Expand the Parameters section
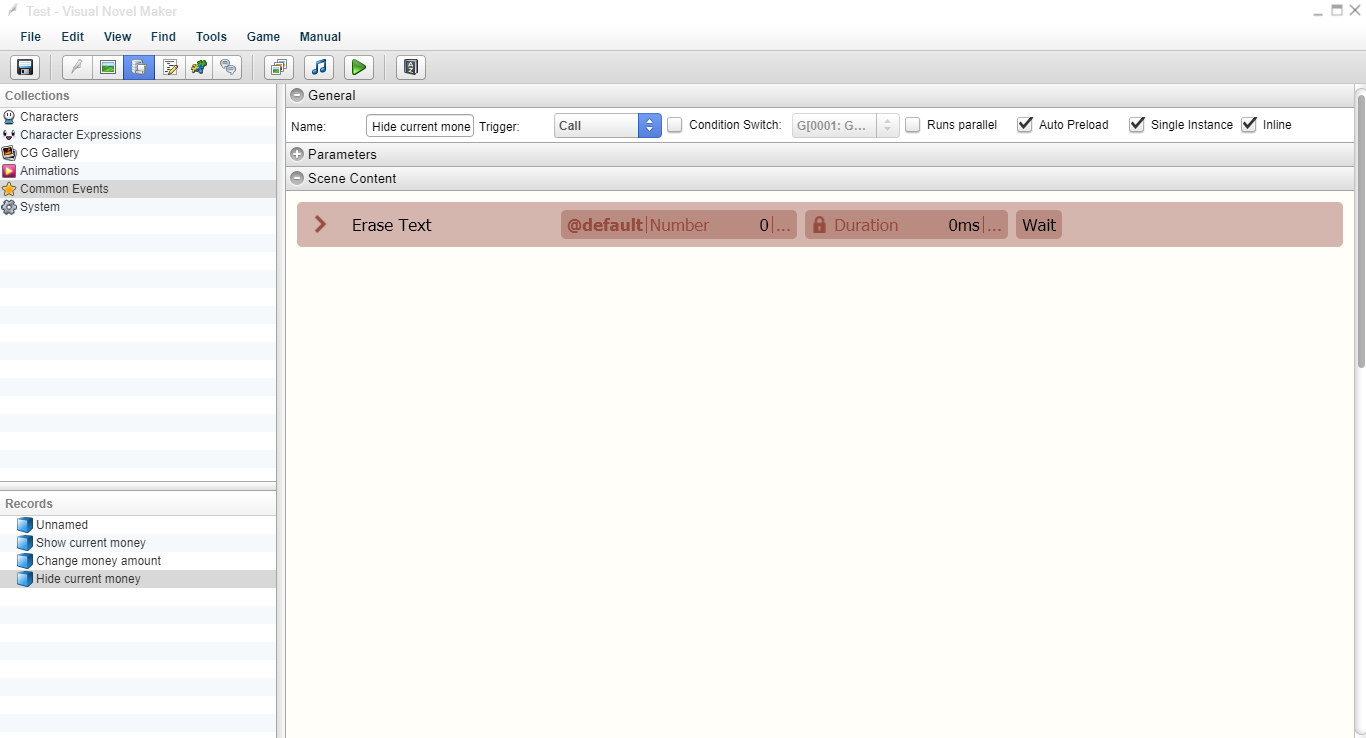The height and width of the screenshot is (738, 1366). tap(297, 155)
